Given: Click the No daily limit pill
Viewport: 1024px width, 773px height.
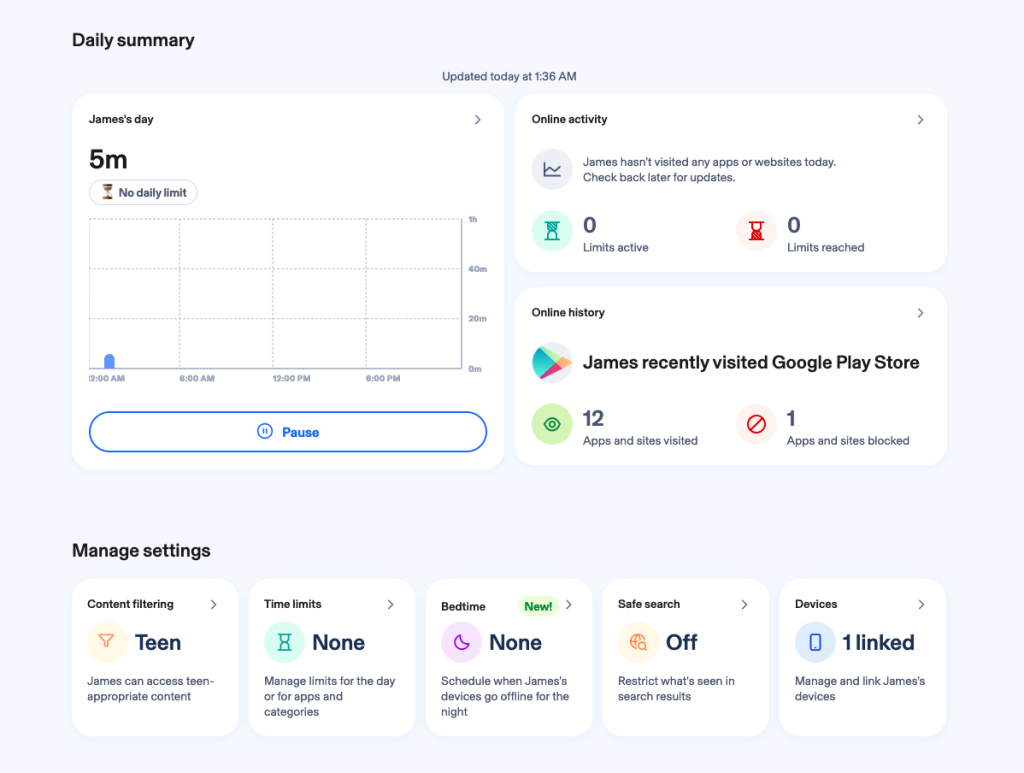Looking at the screenshot, I should click(x=143, y=193).
